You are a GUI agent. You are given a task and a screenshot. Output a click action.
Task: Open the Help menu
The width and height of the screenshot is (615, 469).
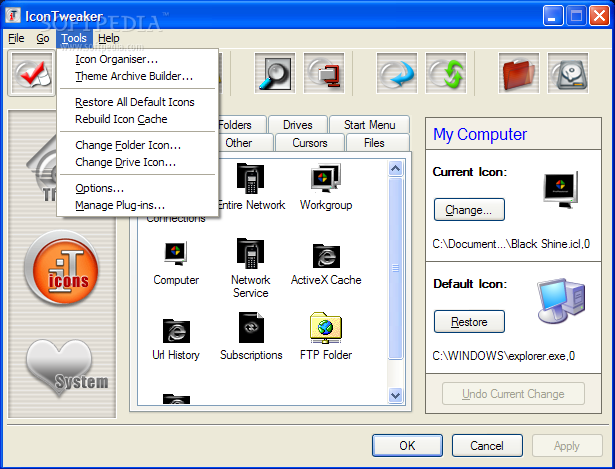[x=109, y=38]
